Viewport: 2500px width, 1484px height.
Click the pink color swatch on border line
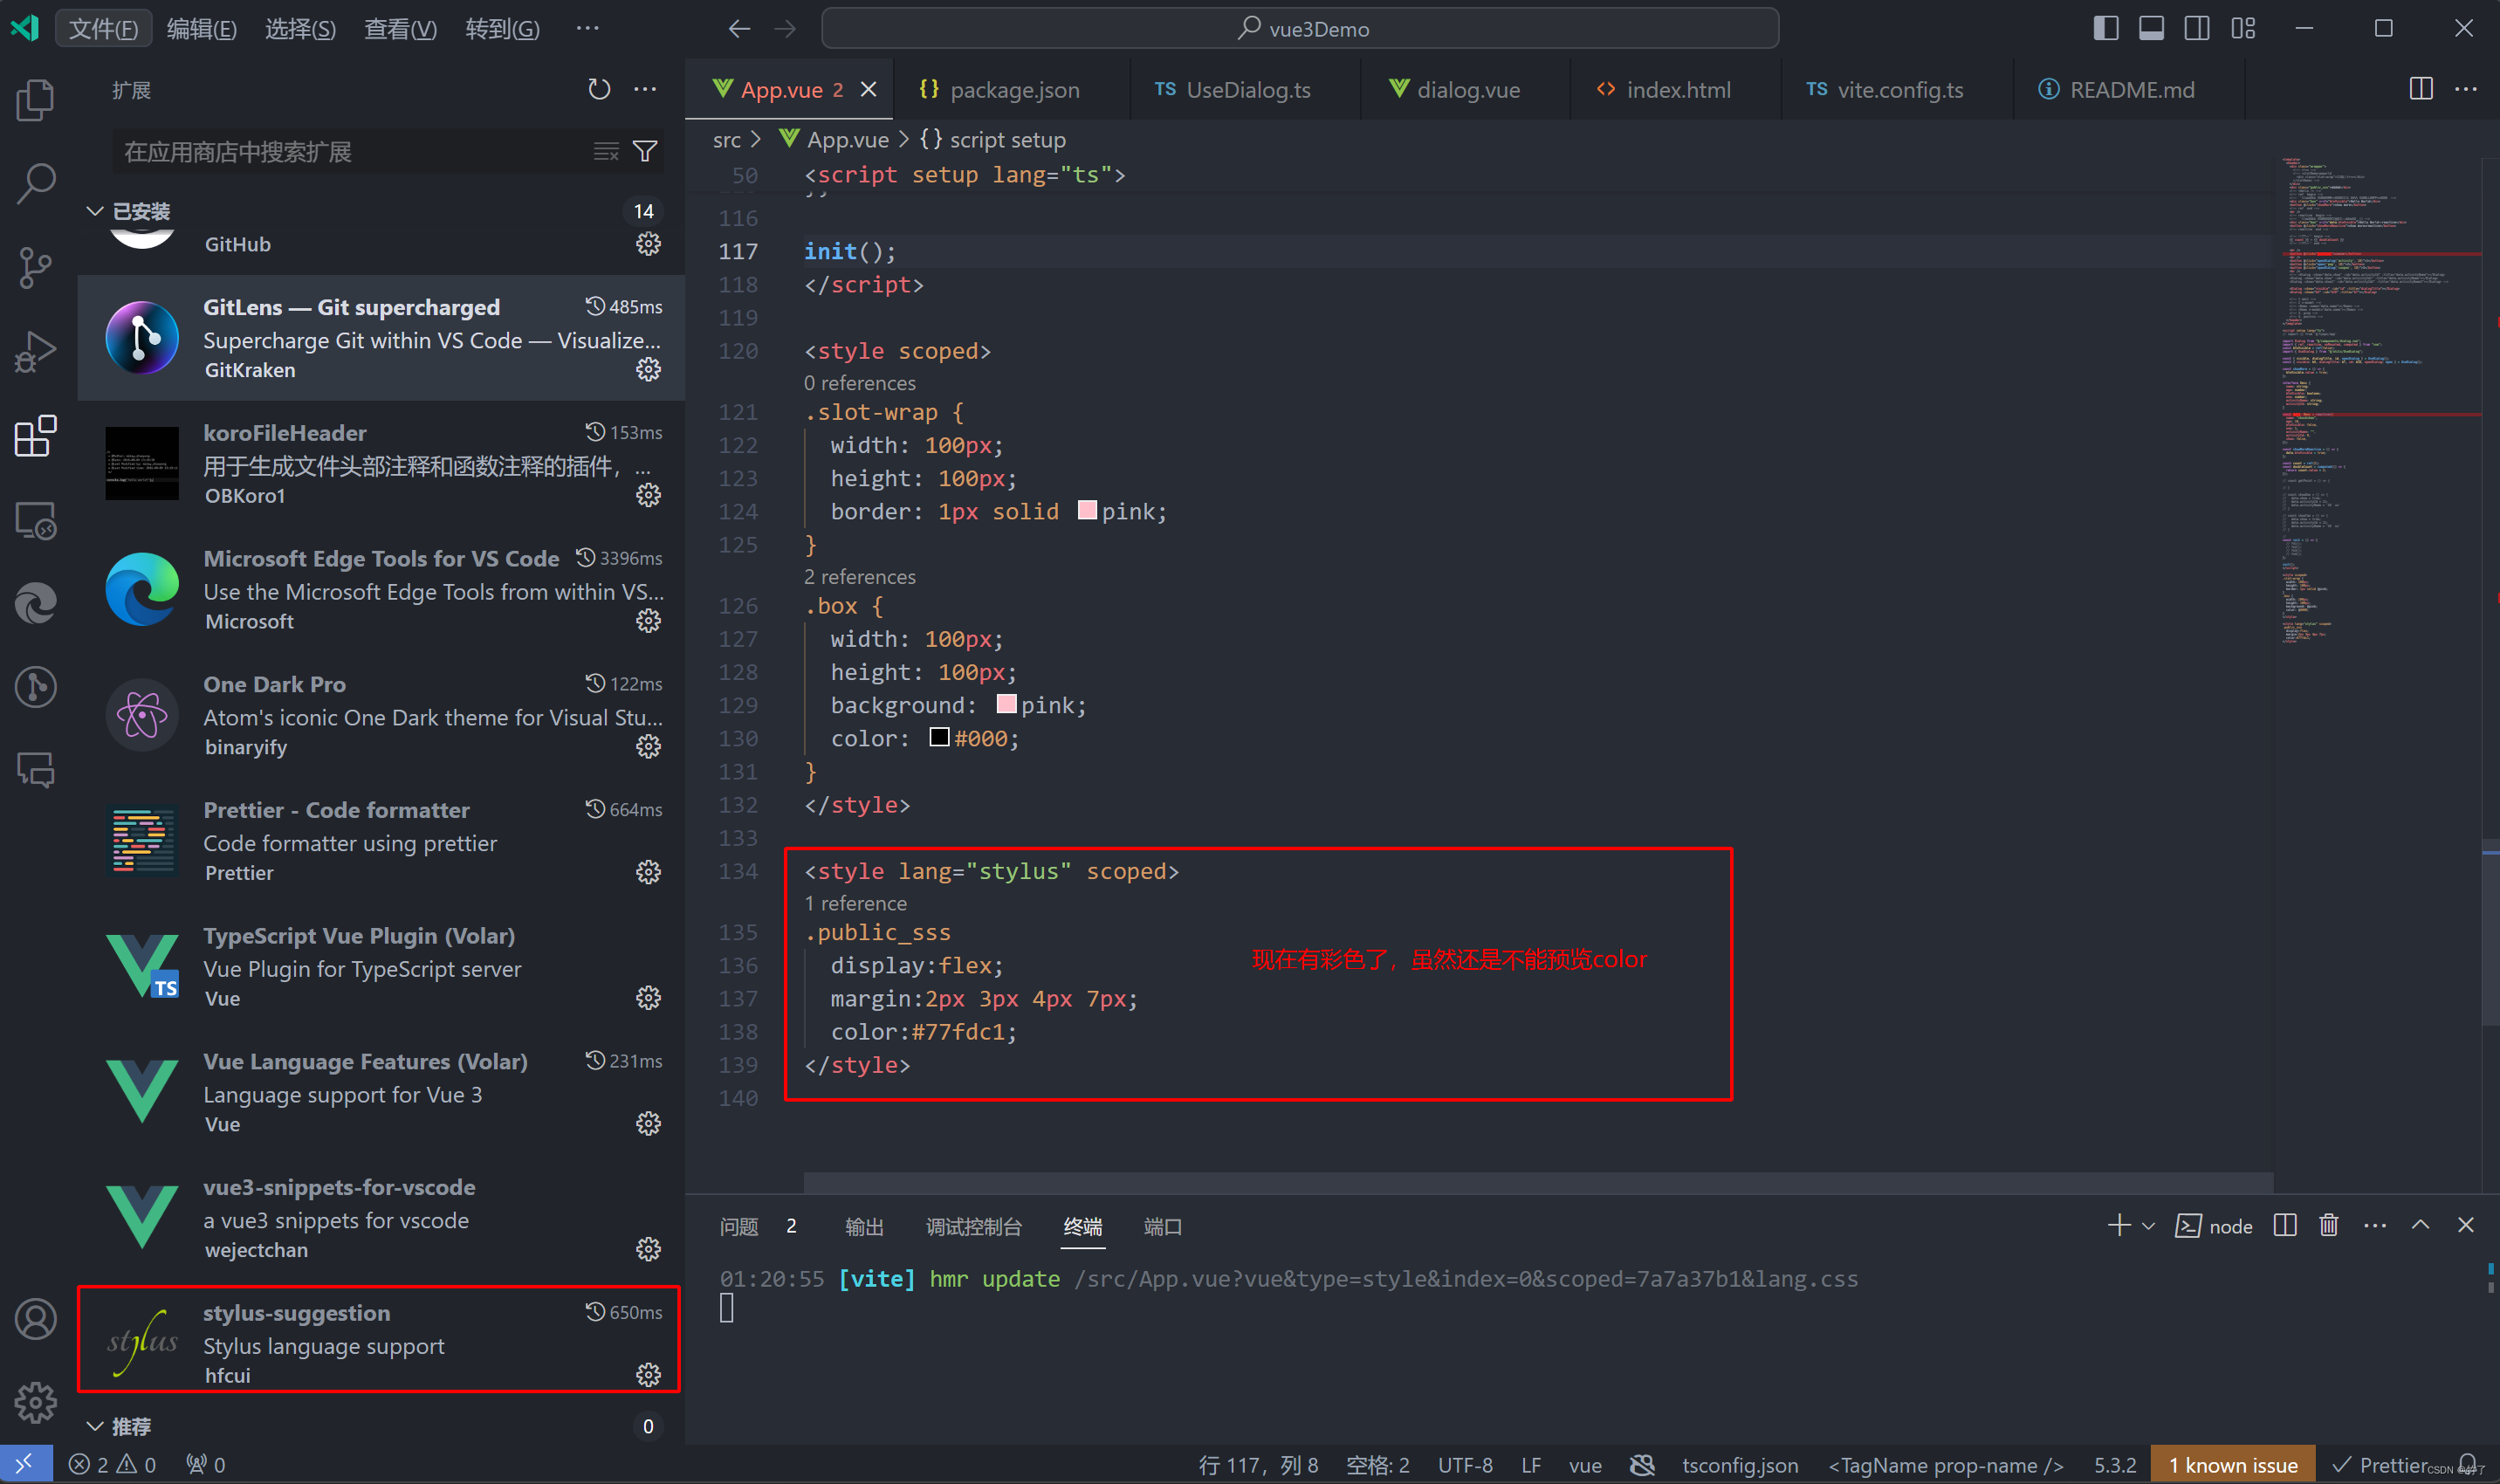click(x=1087, y=510)
